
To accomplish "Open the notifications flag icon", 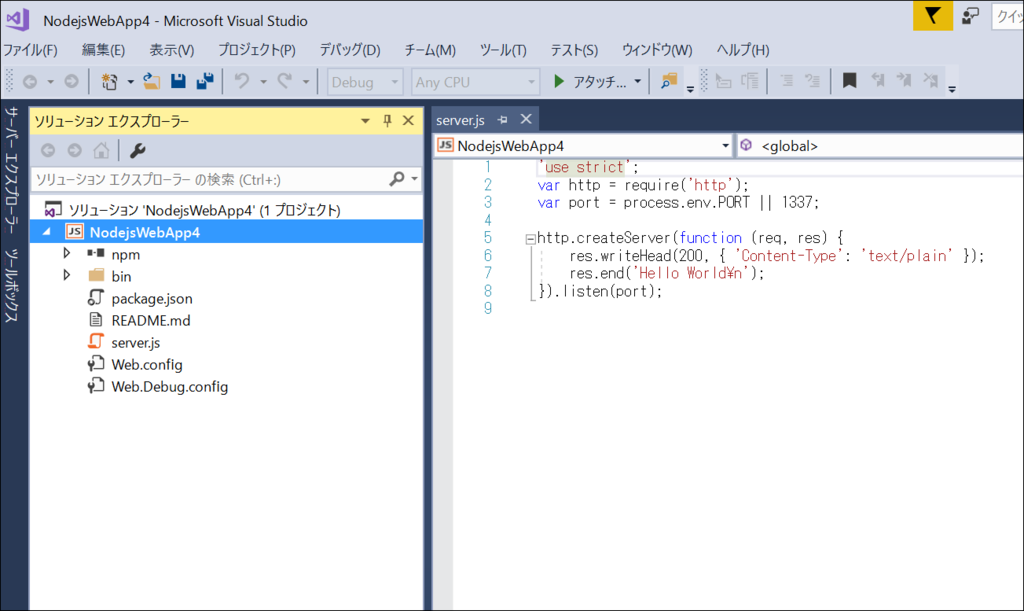I will (933, 15).
